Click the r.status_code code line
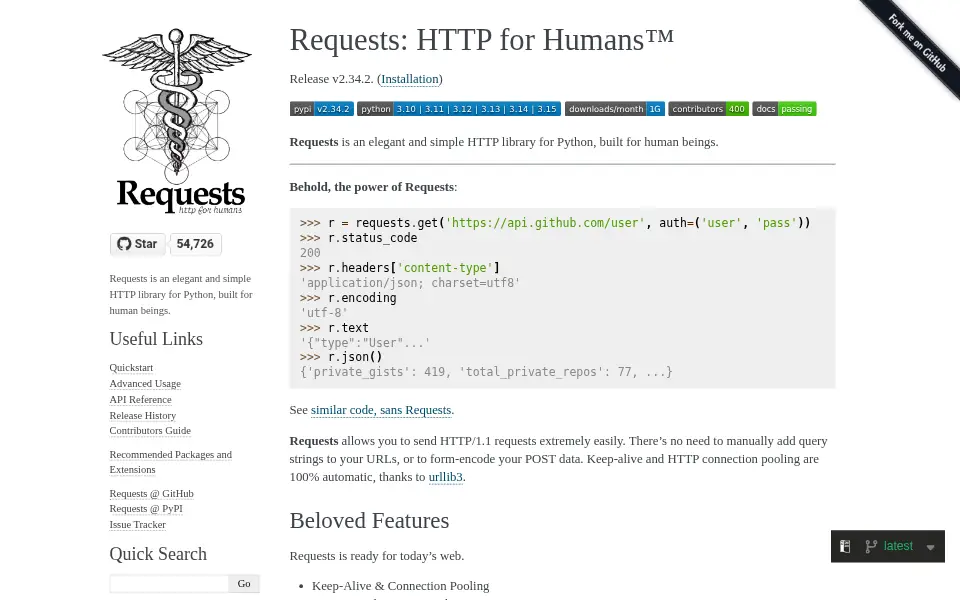The image size is (960, 600). point(358,238)
